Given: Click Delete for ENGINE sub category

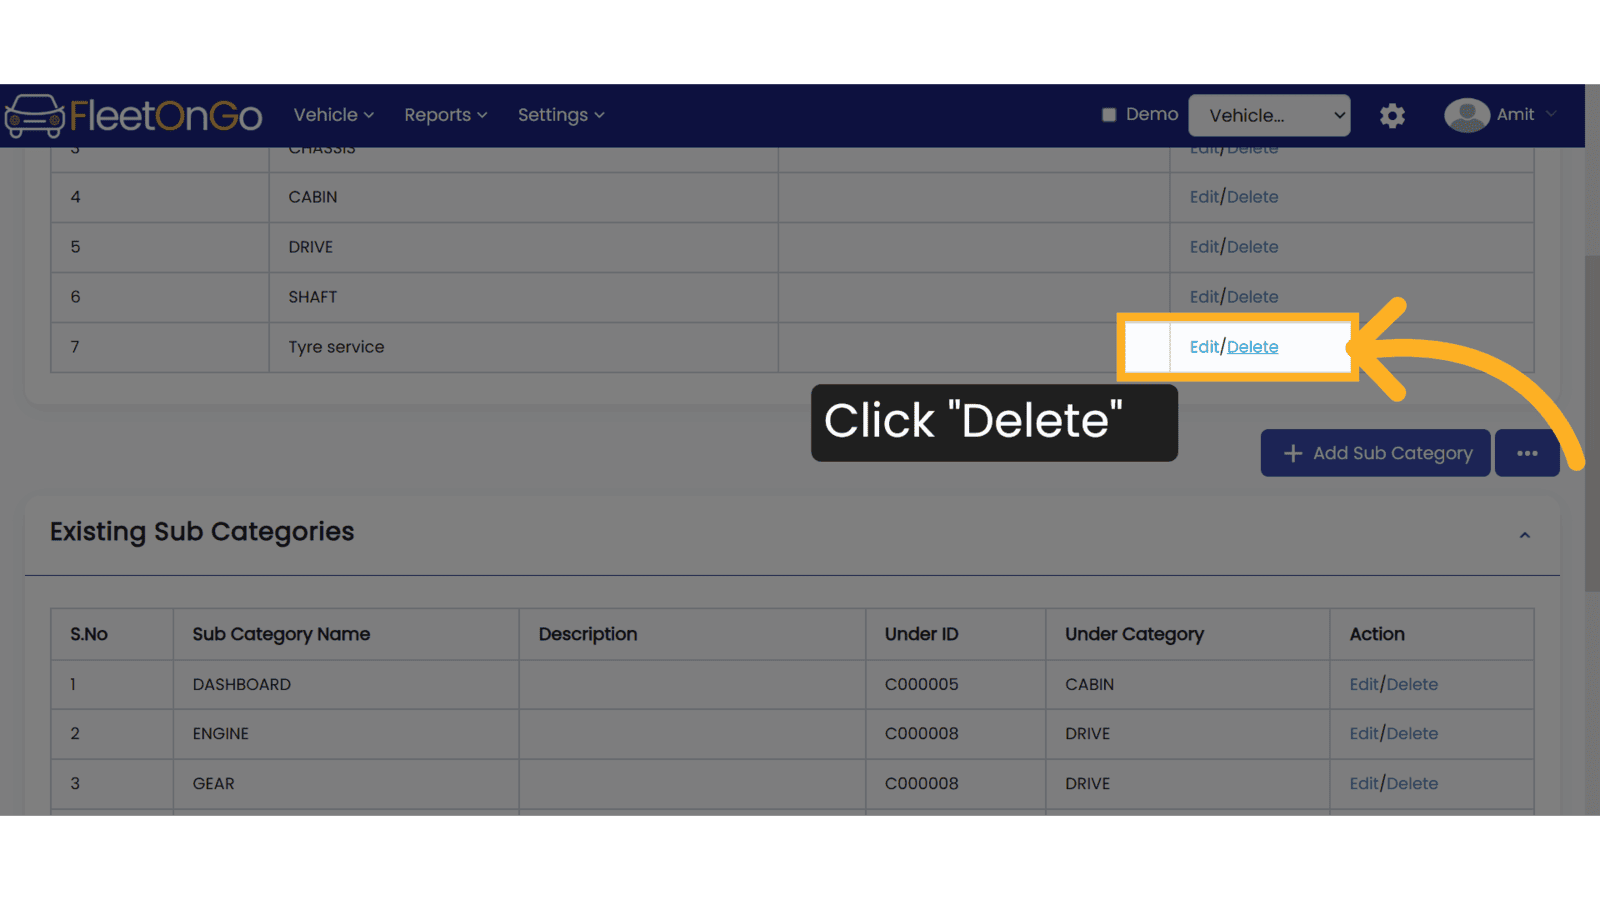Looking at the screenshot, I should point(1412,734).
